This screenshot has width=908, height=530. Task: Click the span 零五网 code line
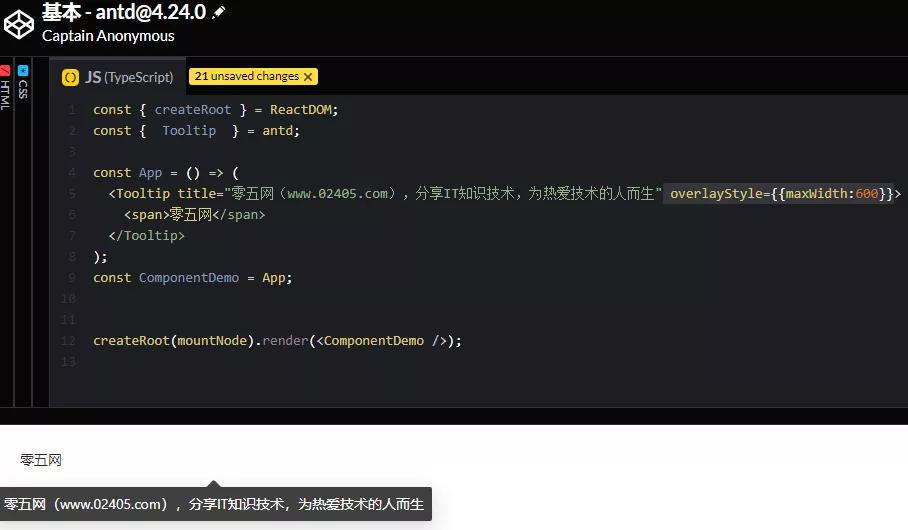(x=195, y=214)
